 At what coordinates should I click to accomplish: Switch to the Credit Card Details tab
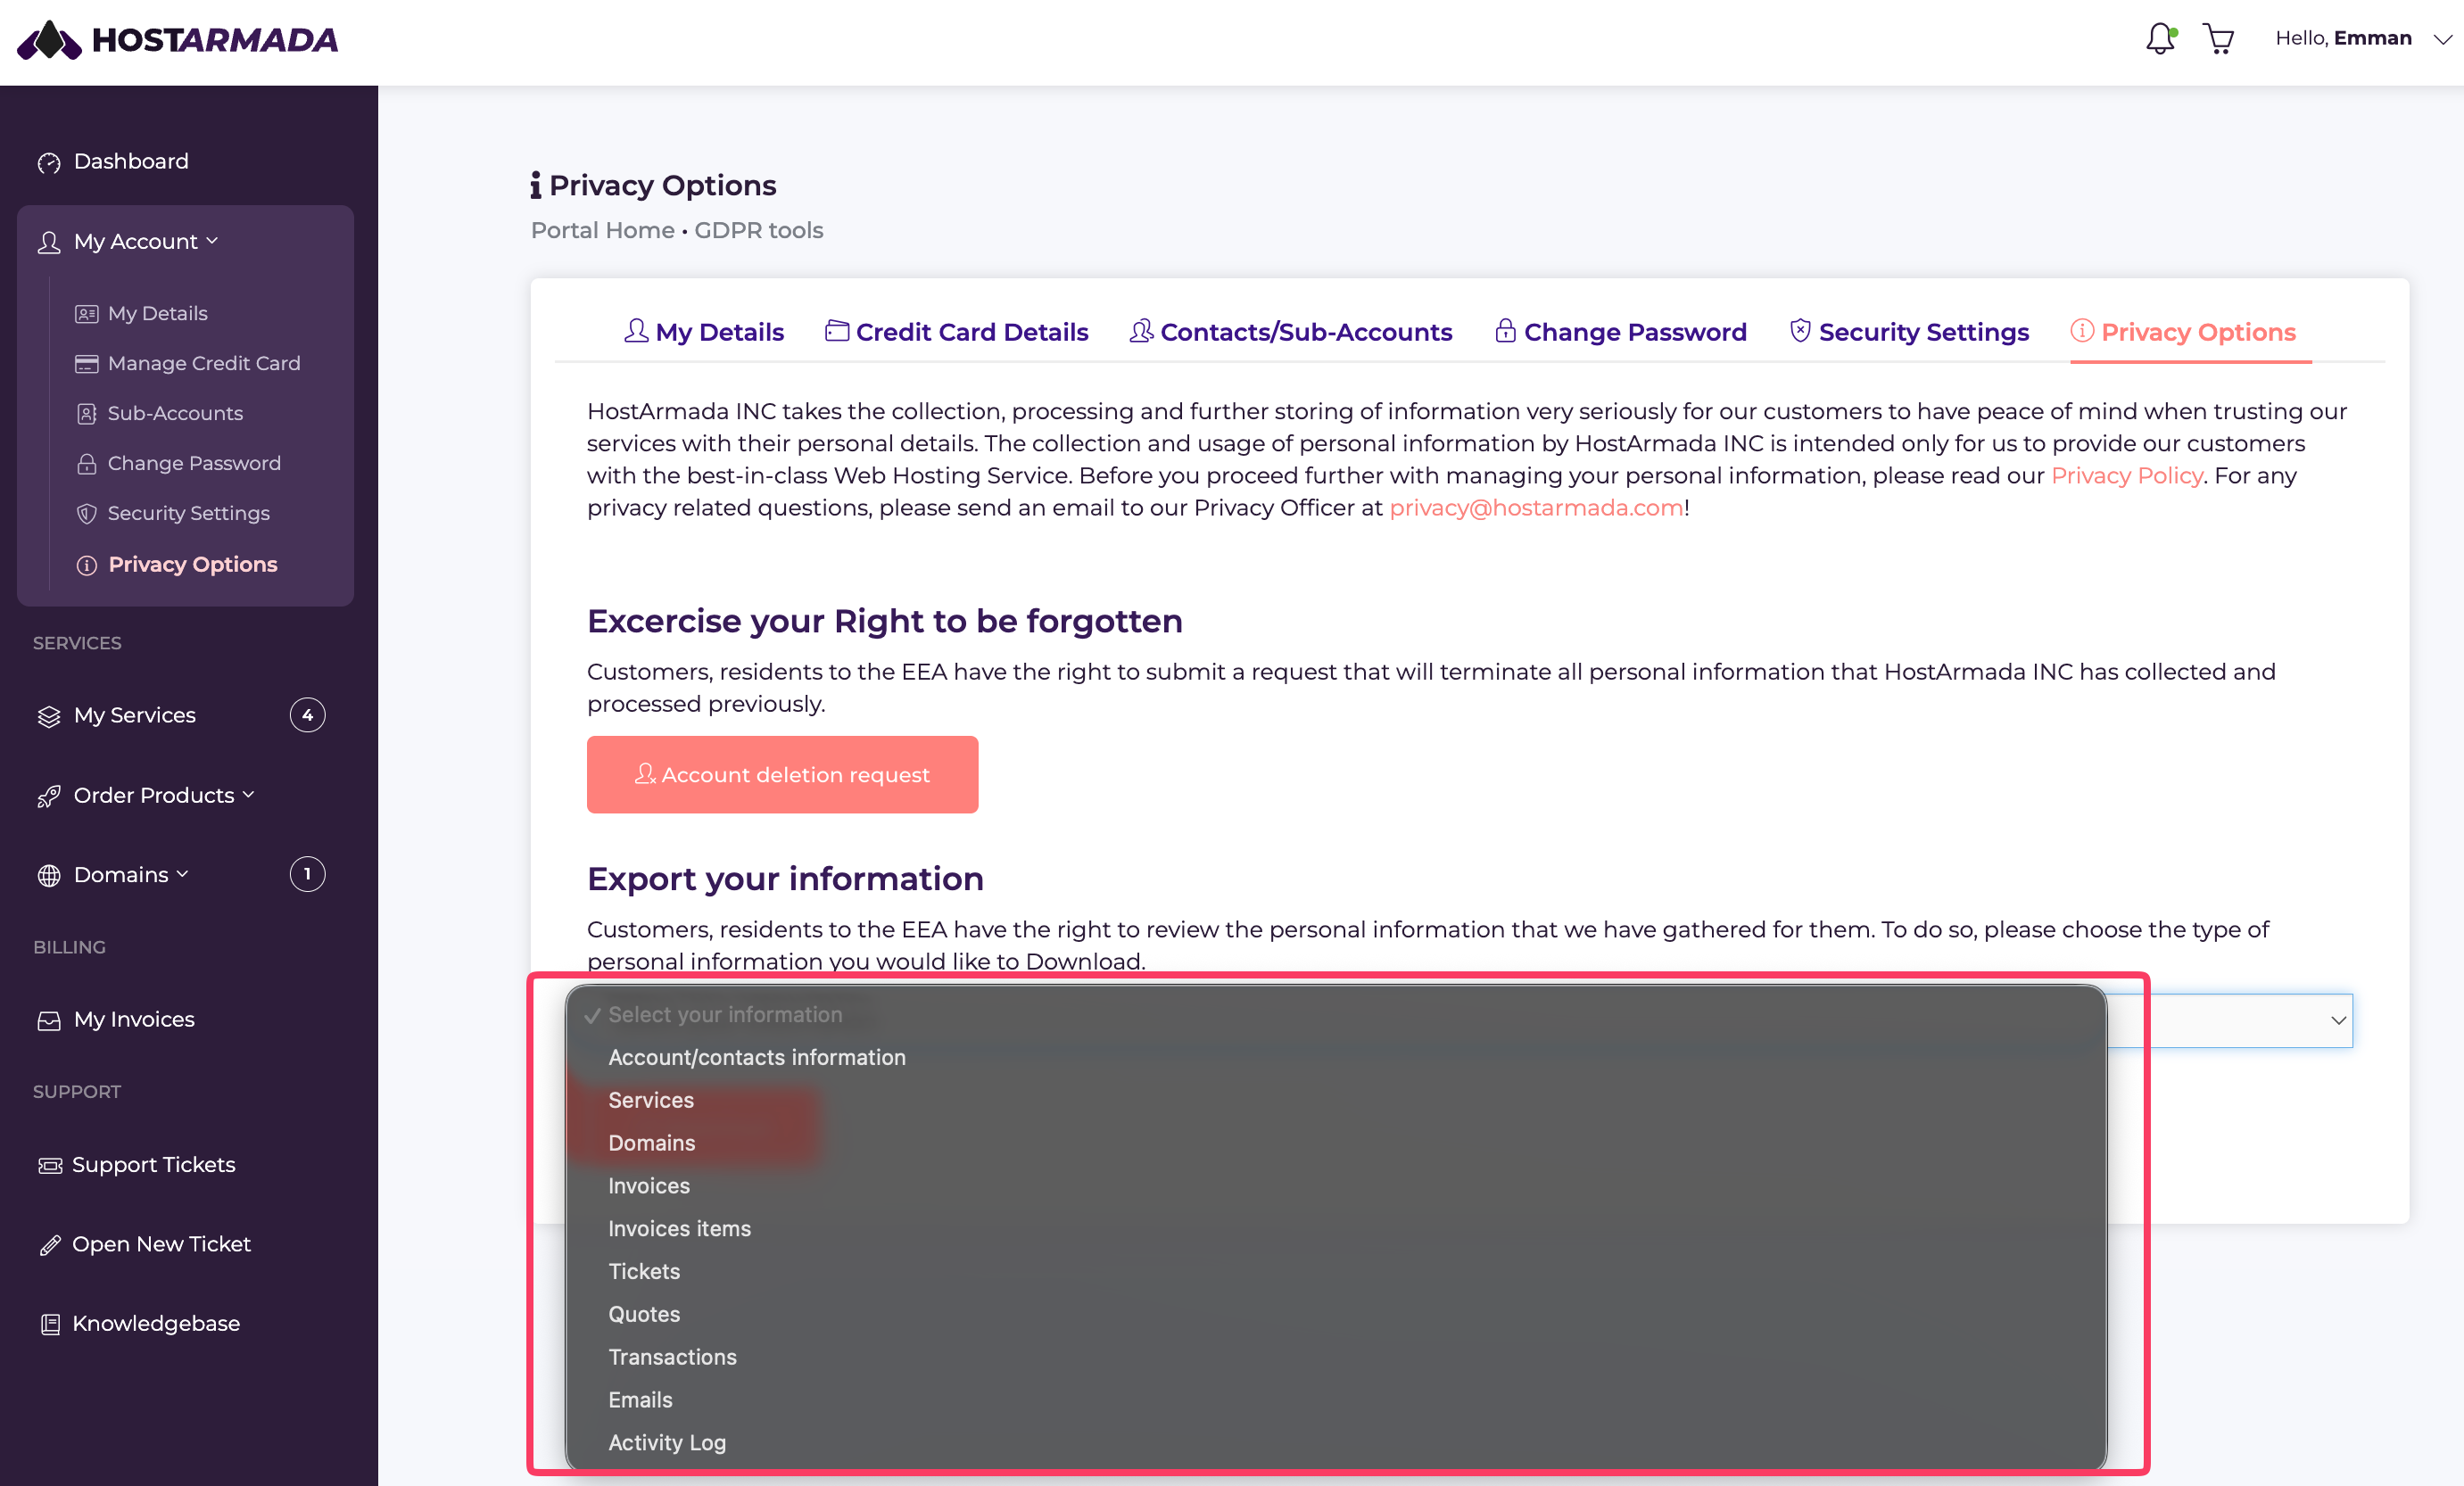957,331
